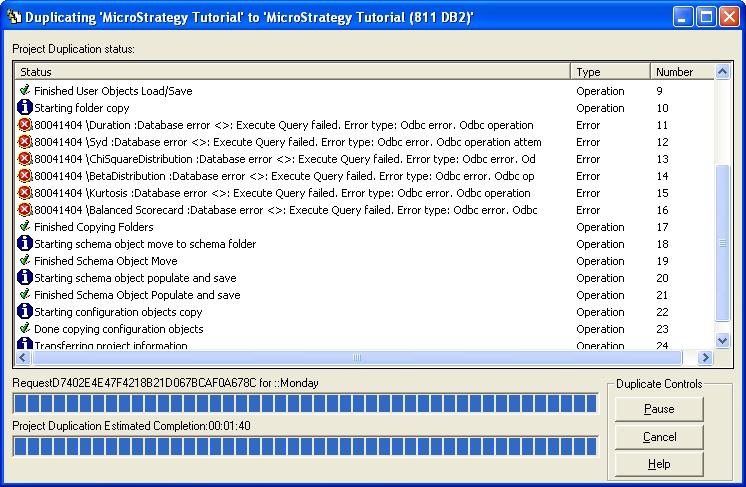Click the info icon for Starting schema object populate and save
The image size is (746, 487).
coord(25,277)
